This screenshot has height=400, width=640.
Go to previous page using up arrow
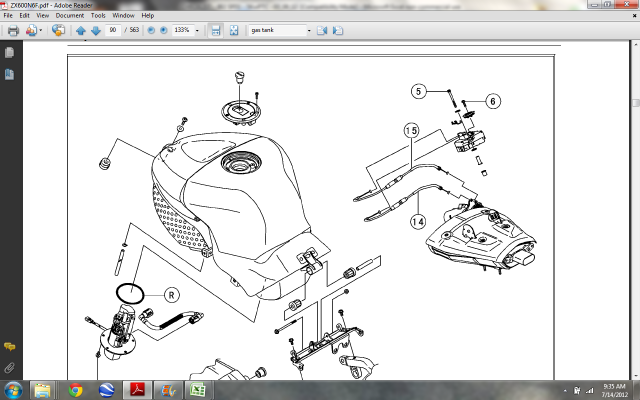(80, 31)
